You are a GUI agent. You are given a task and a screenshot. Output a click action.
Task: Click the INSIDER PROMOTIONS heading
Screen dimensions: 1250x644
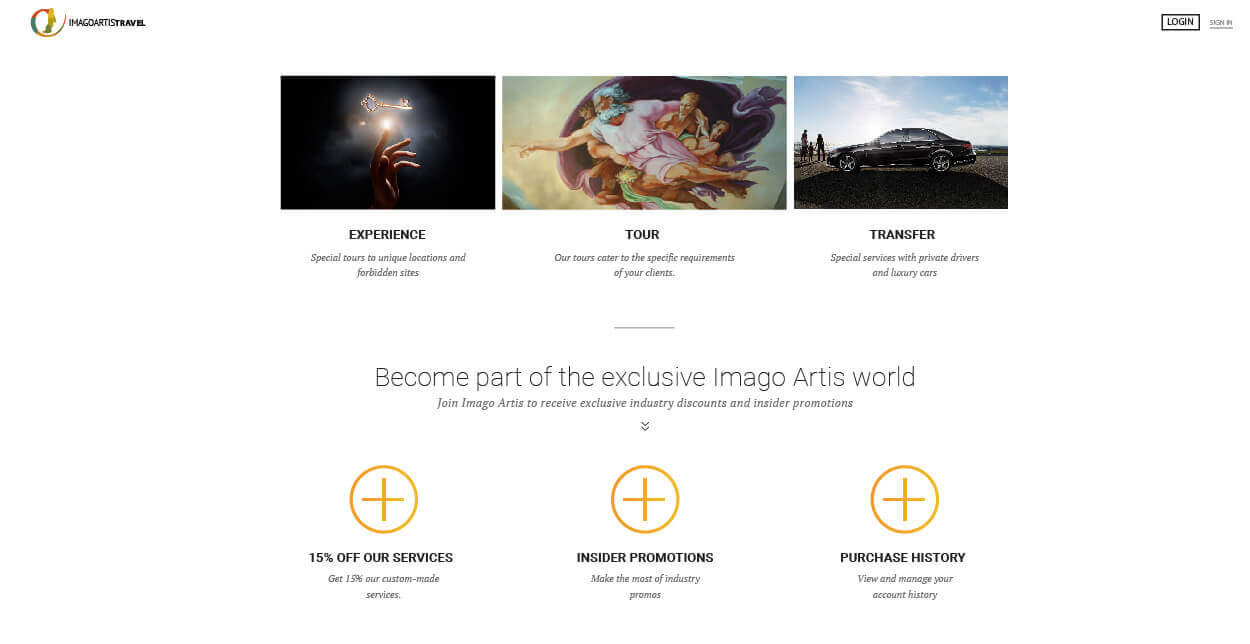[x=645, y=558]
